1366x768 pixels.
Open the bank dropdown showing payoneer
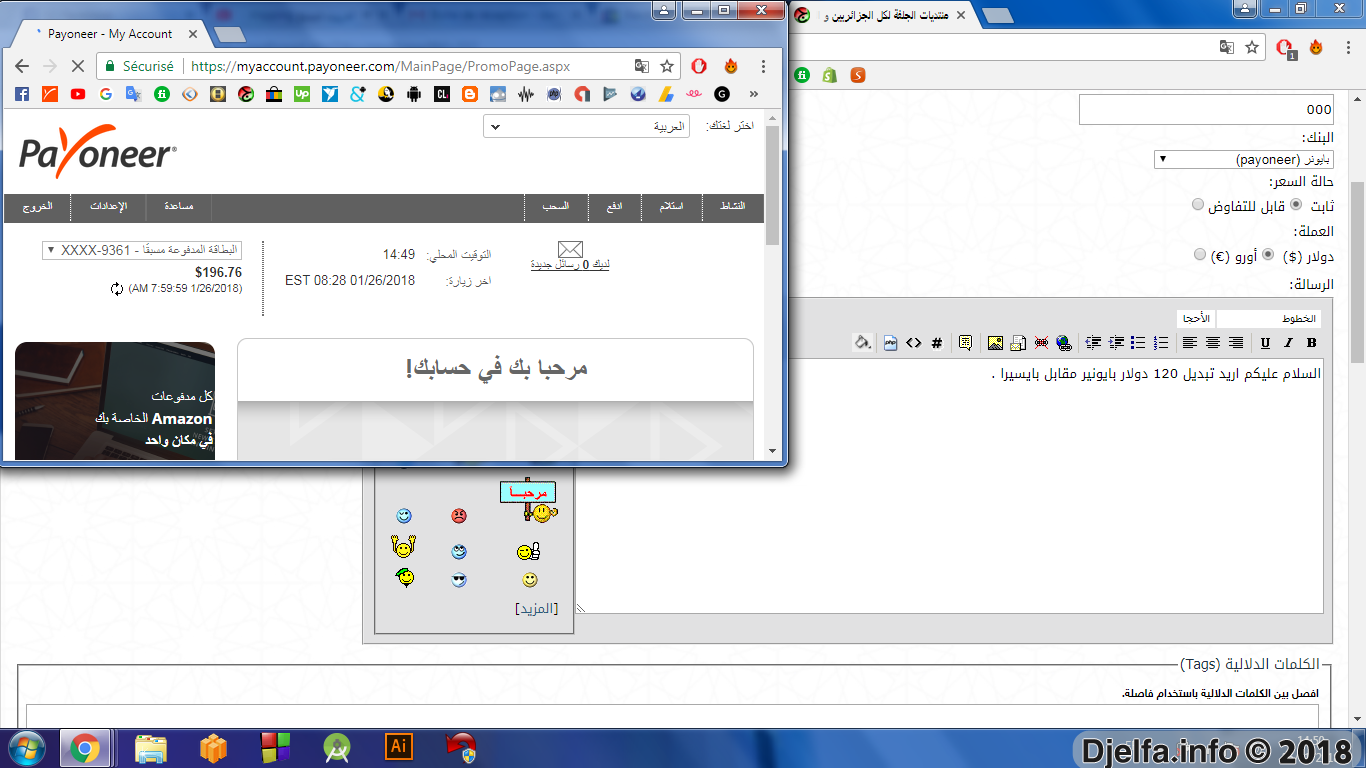pyautogui.click(x=1243, y=159)
